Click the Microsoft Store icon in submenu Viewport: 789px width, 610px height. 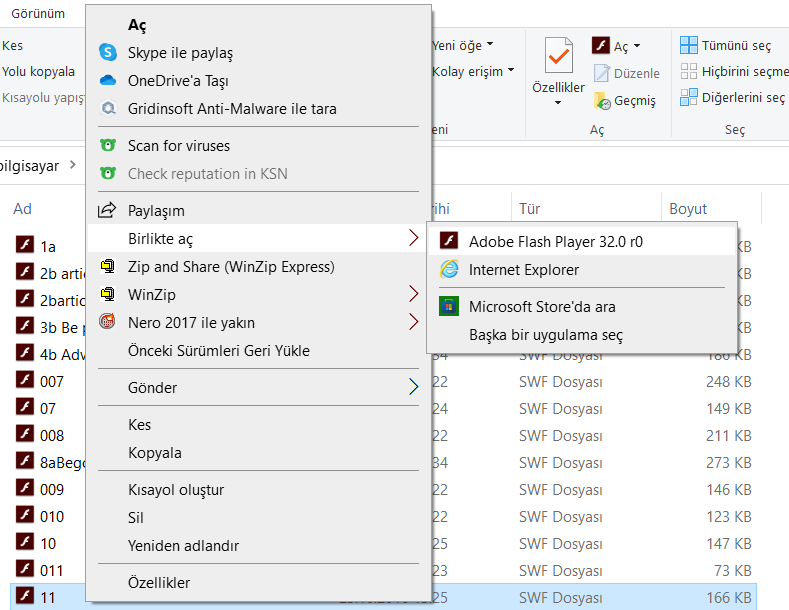[450, 307]
